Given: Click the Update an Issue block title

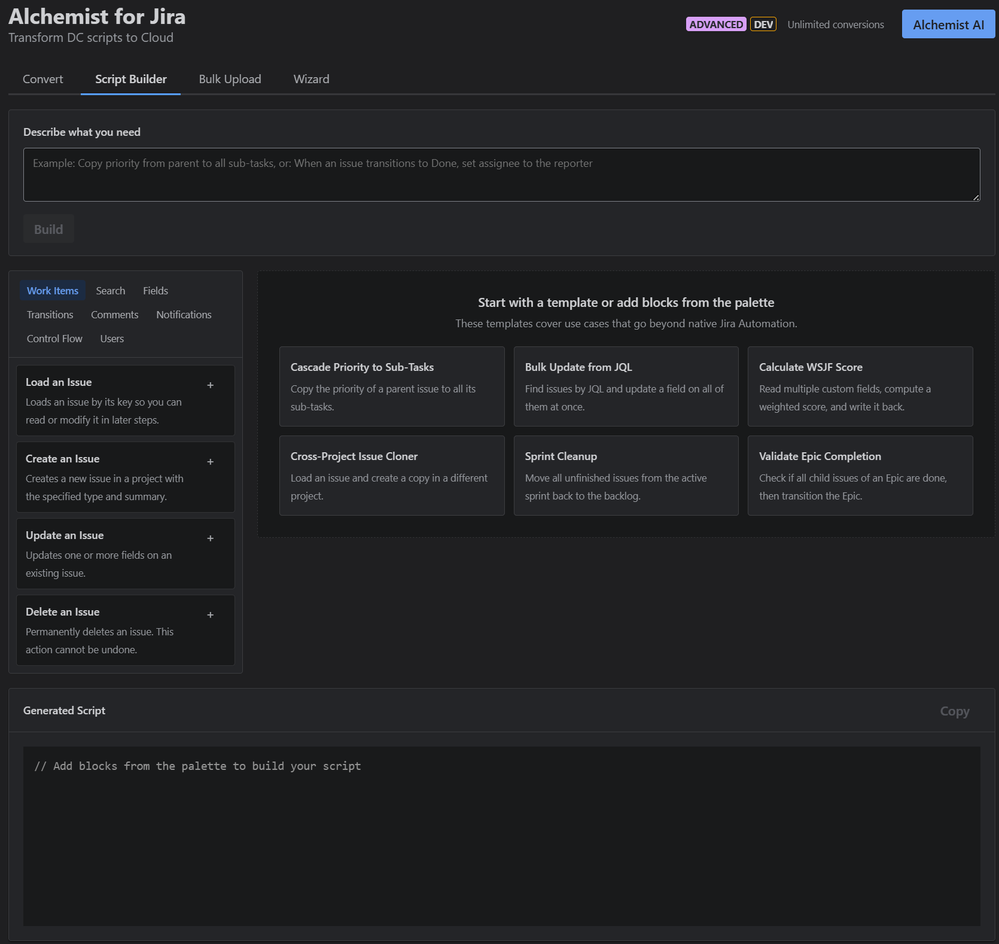Looking at the screenshot, I should (x=64, y=535).
